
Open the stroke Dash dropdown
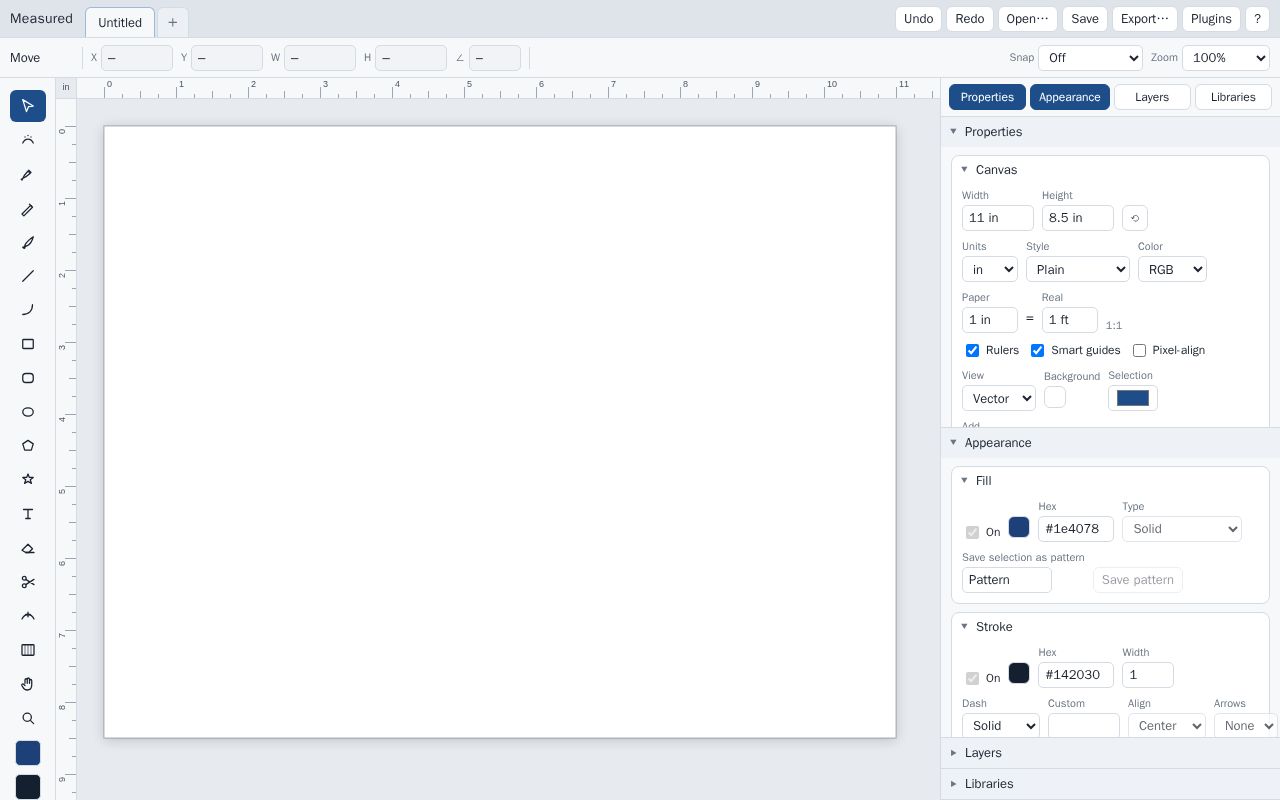[1001, 726]
